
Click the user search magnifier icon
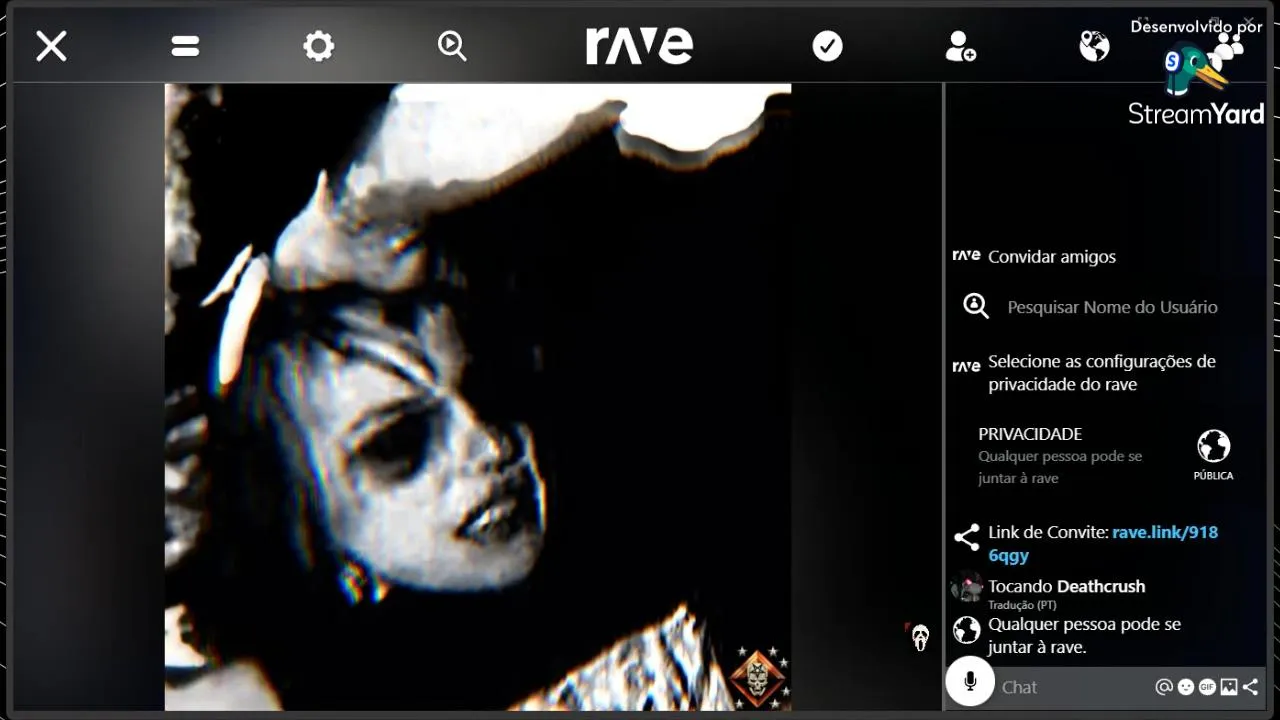click(976, 306)
